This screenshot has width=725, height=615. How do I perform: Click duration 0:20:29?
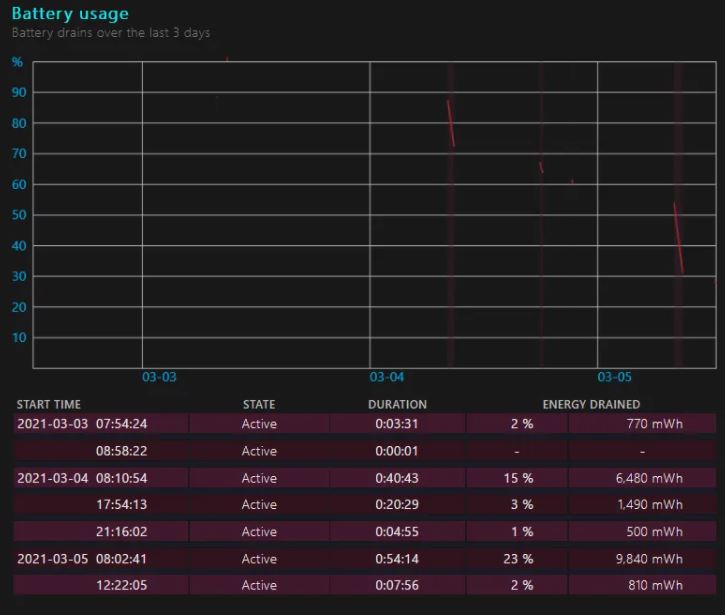click(397, 504)
